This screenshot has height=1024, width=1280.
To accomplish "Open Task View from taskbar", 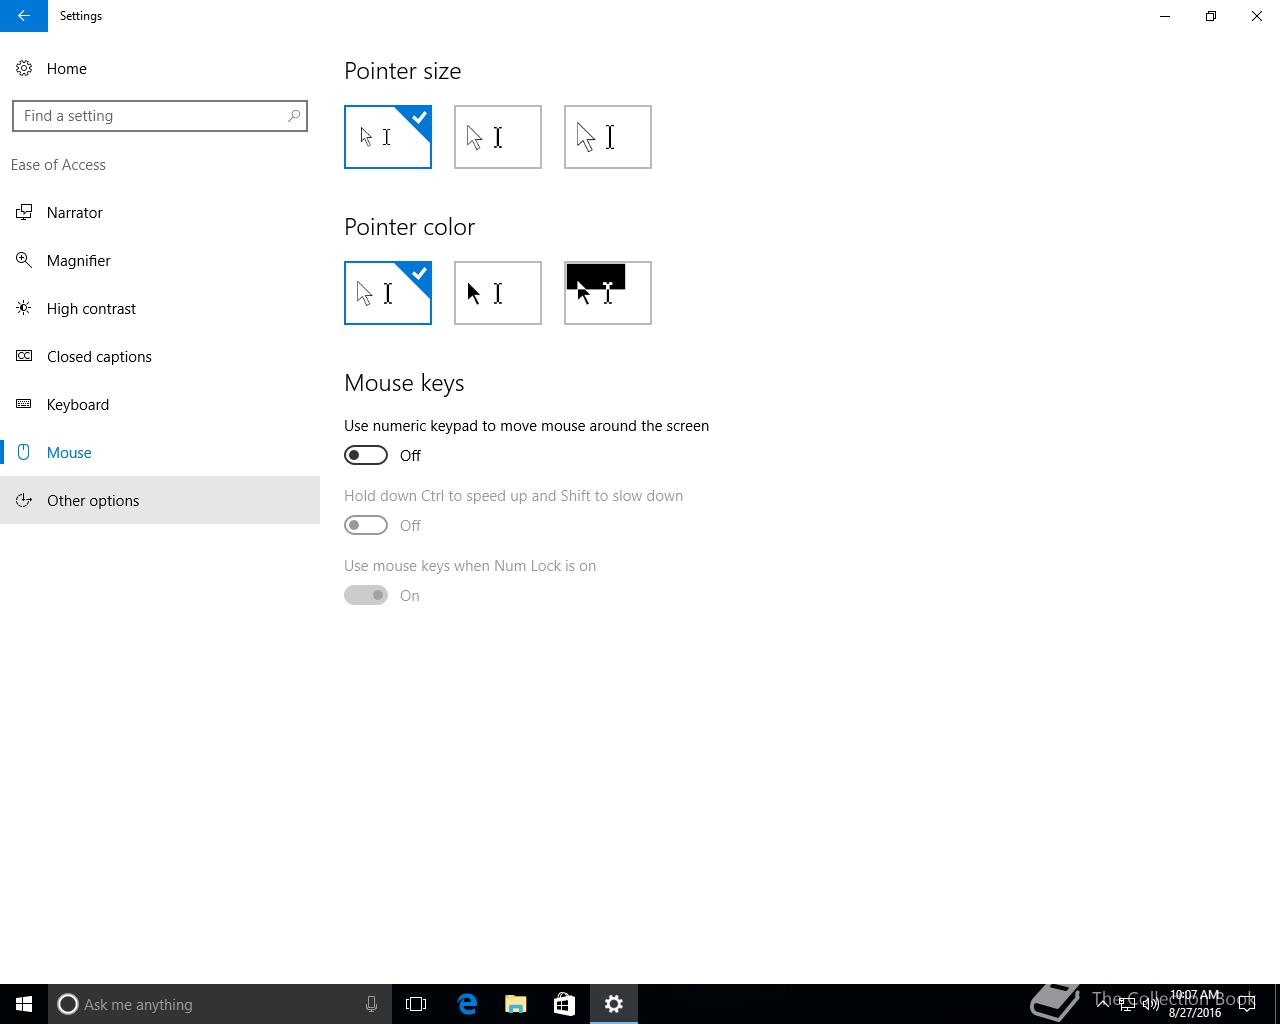I will (416, 1004).
